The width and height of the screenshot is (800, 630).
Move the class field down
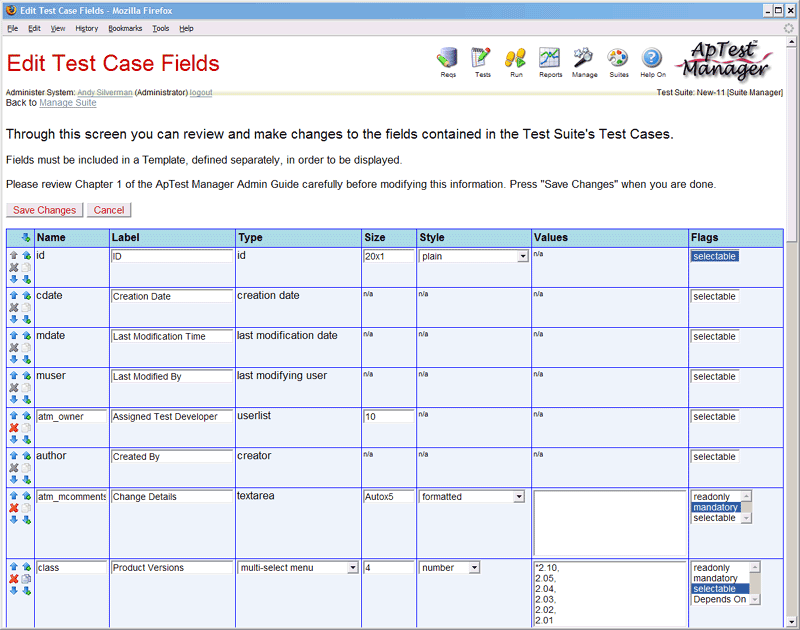(x=14, y=591)
